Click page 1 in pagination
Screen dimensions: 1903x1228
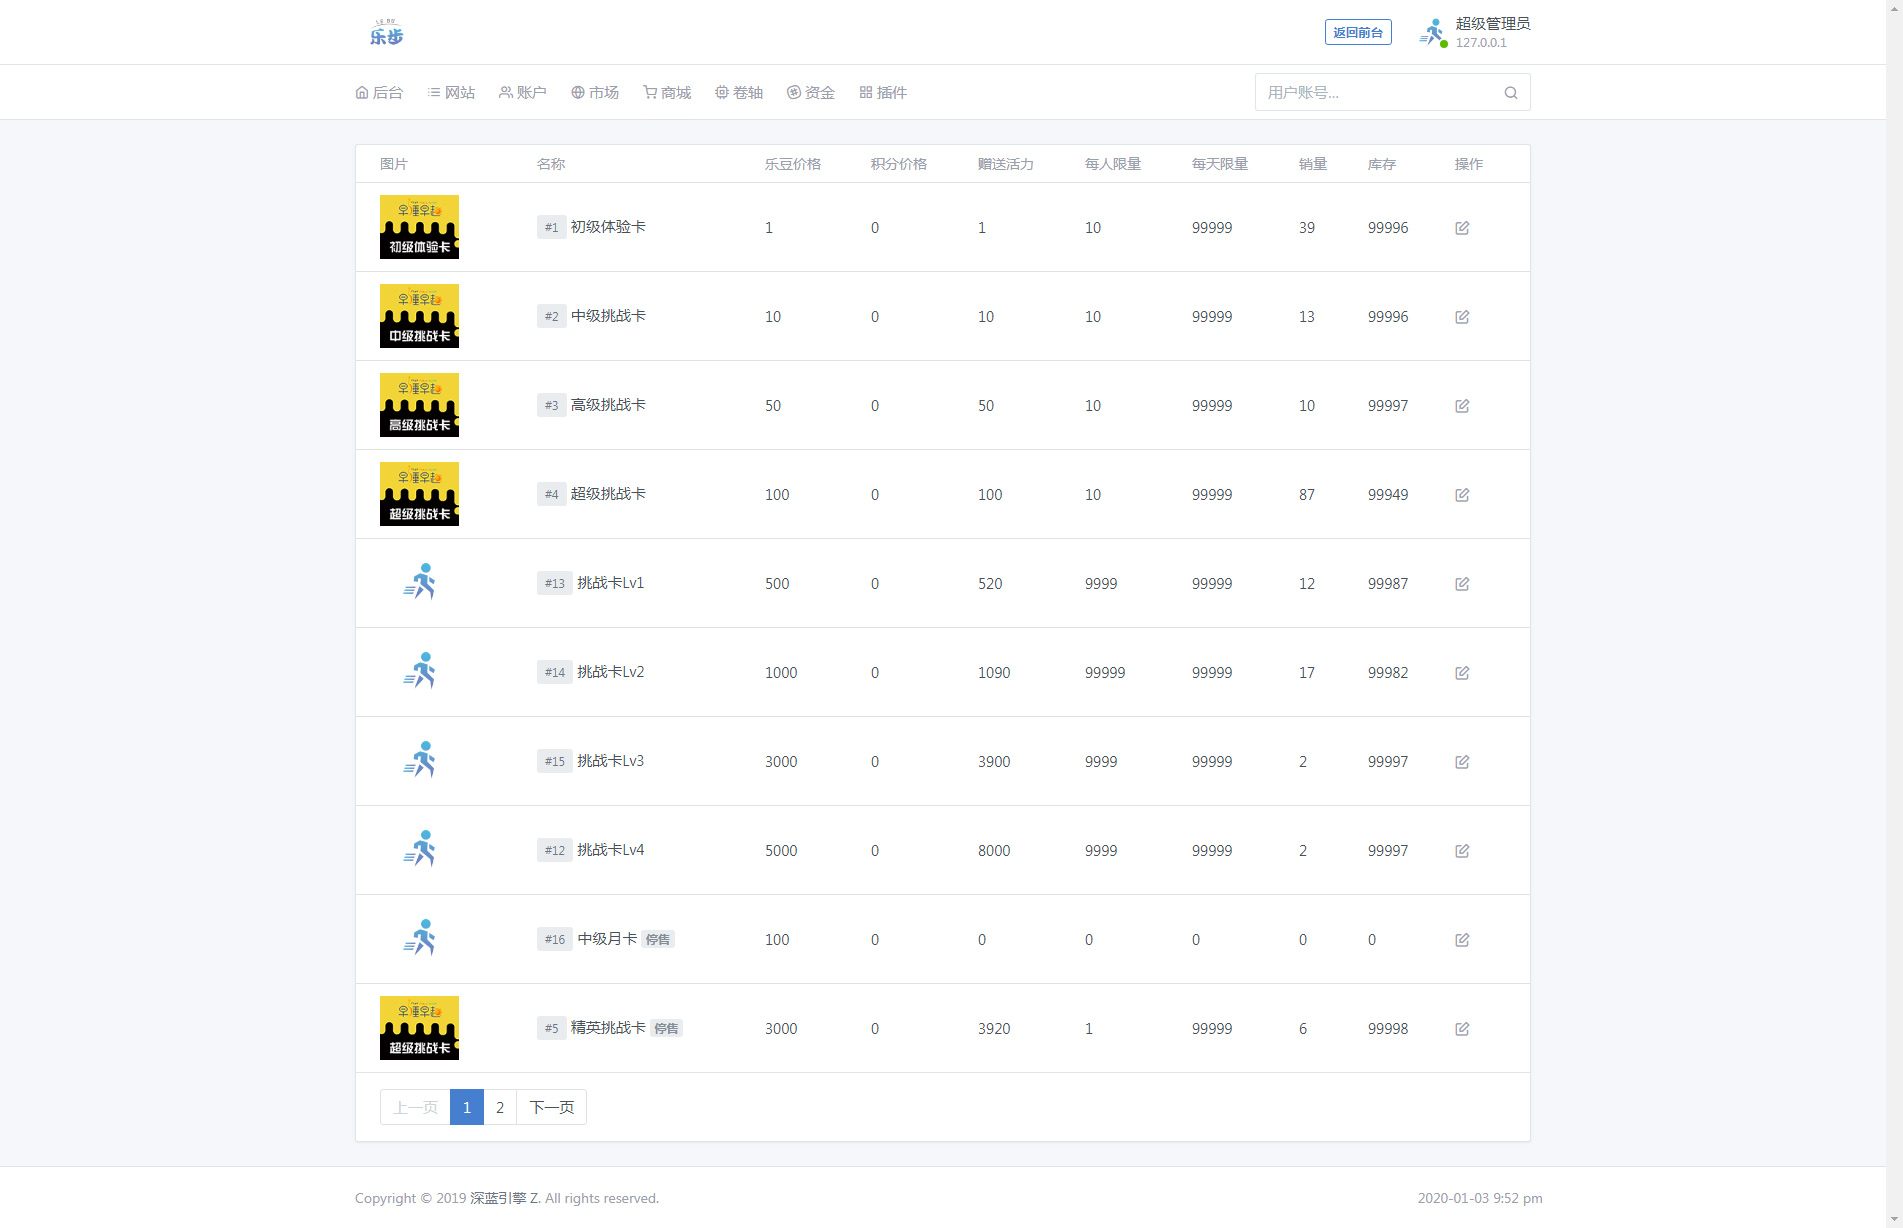467,1107
